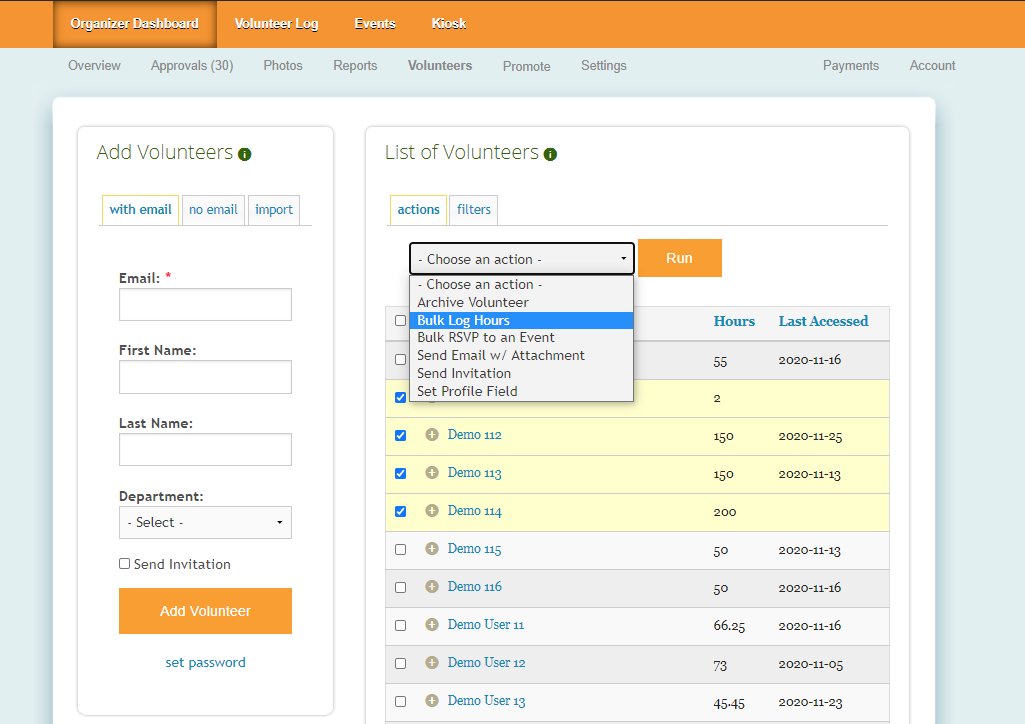The width and height of the screenshot is (1025, 724).
Task: Click the info icon beside Add Volunteers
Action: click(x=245, y=155)
